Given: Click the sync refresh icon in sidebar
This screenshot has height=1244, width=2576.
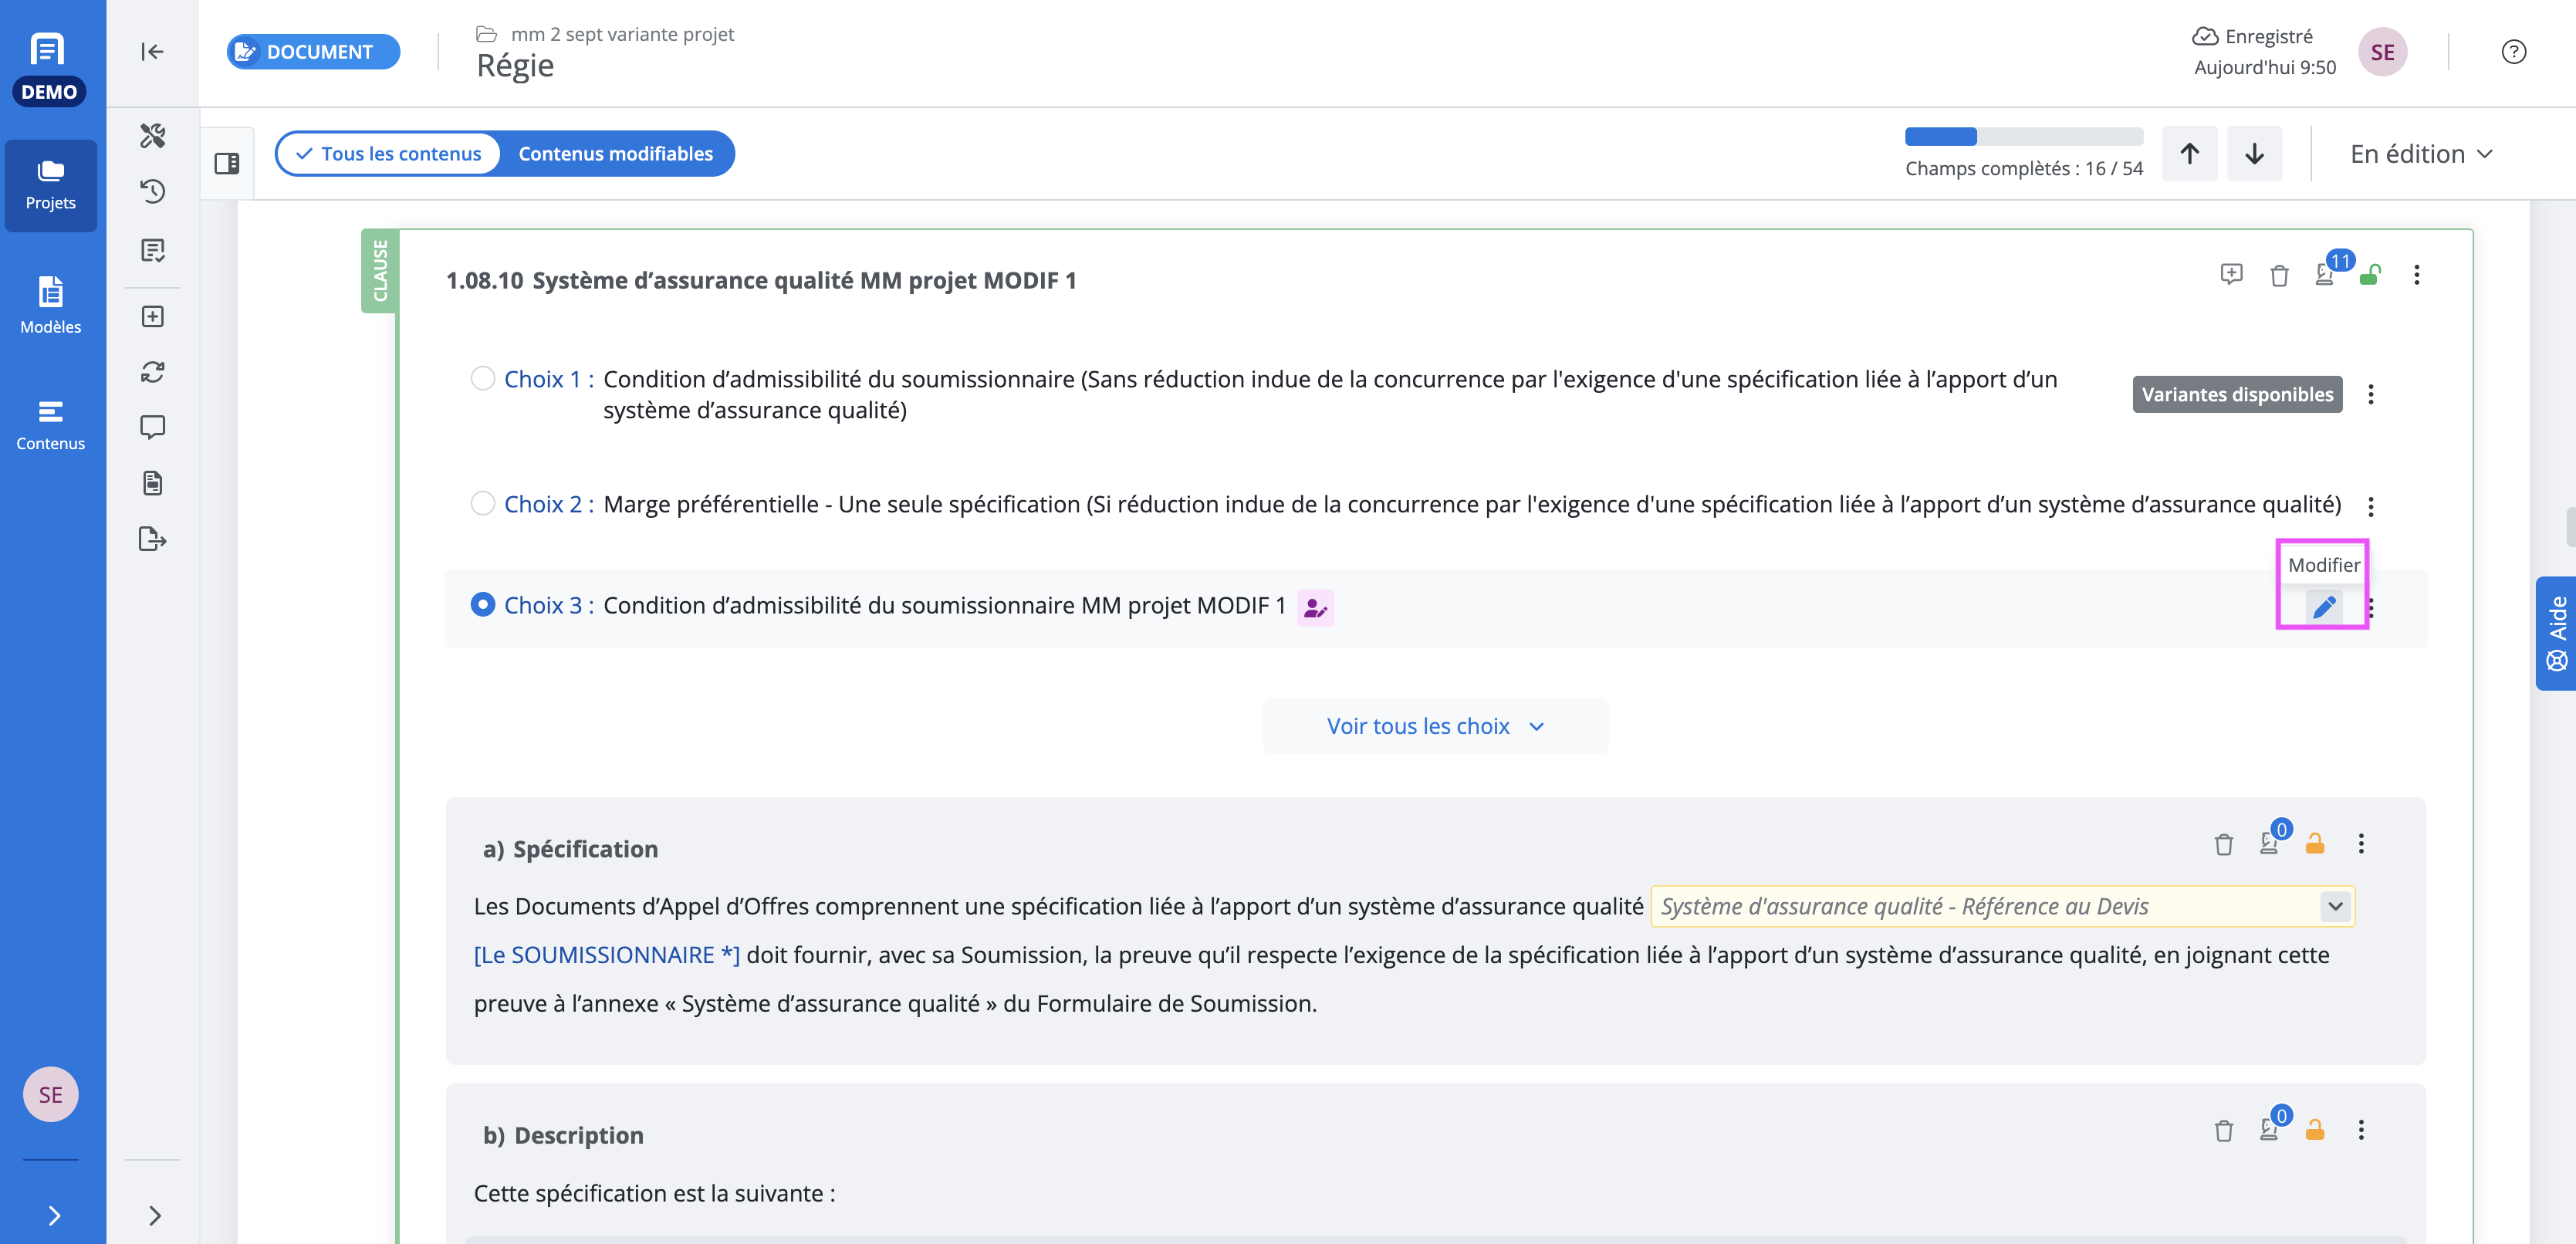Looking at the screenshot, I should tap(153, 372).
